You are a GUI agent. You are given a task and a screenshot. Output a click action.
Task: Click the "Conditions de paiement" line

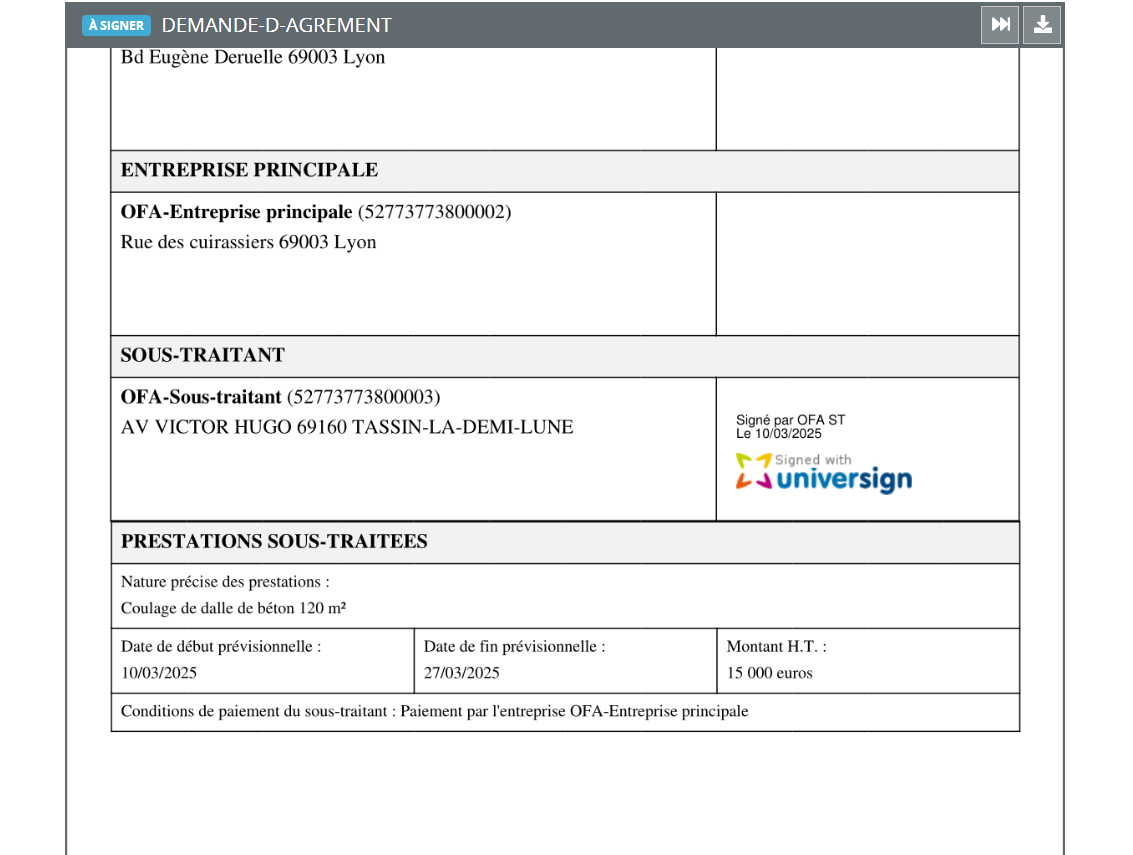[434, 712]
